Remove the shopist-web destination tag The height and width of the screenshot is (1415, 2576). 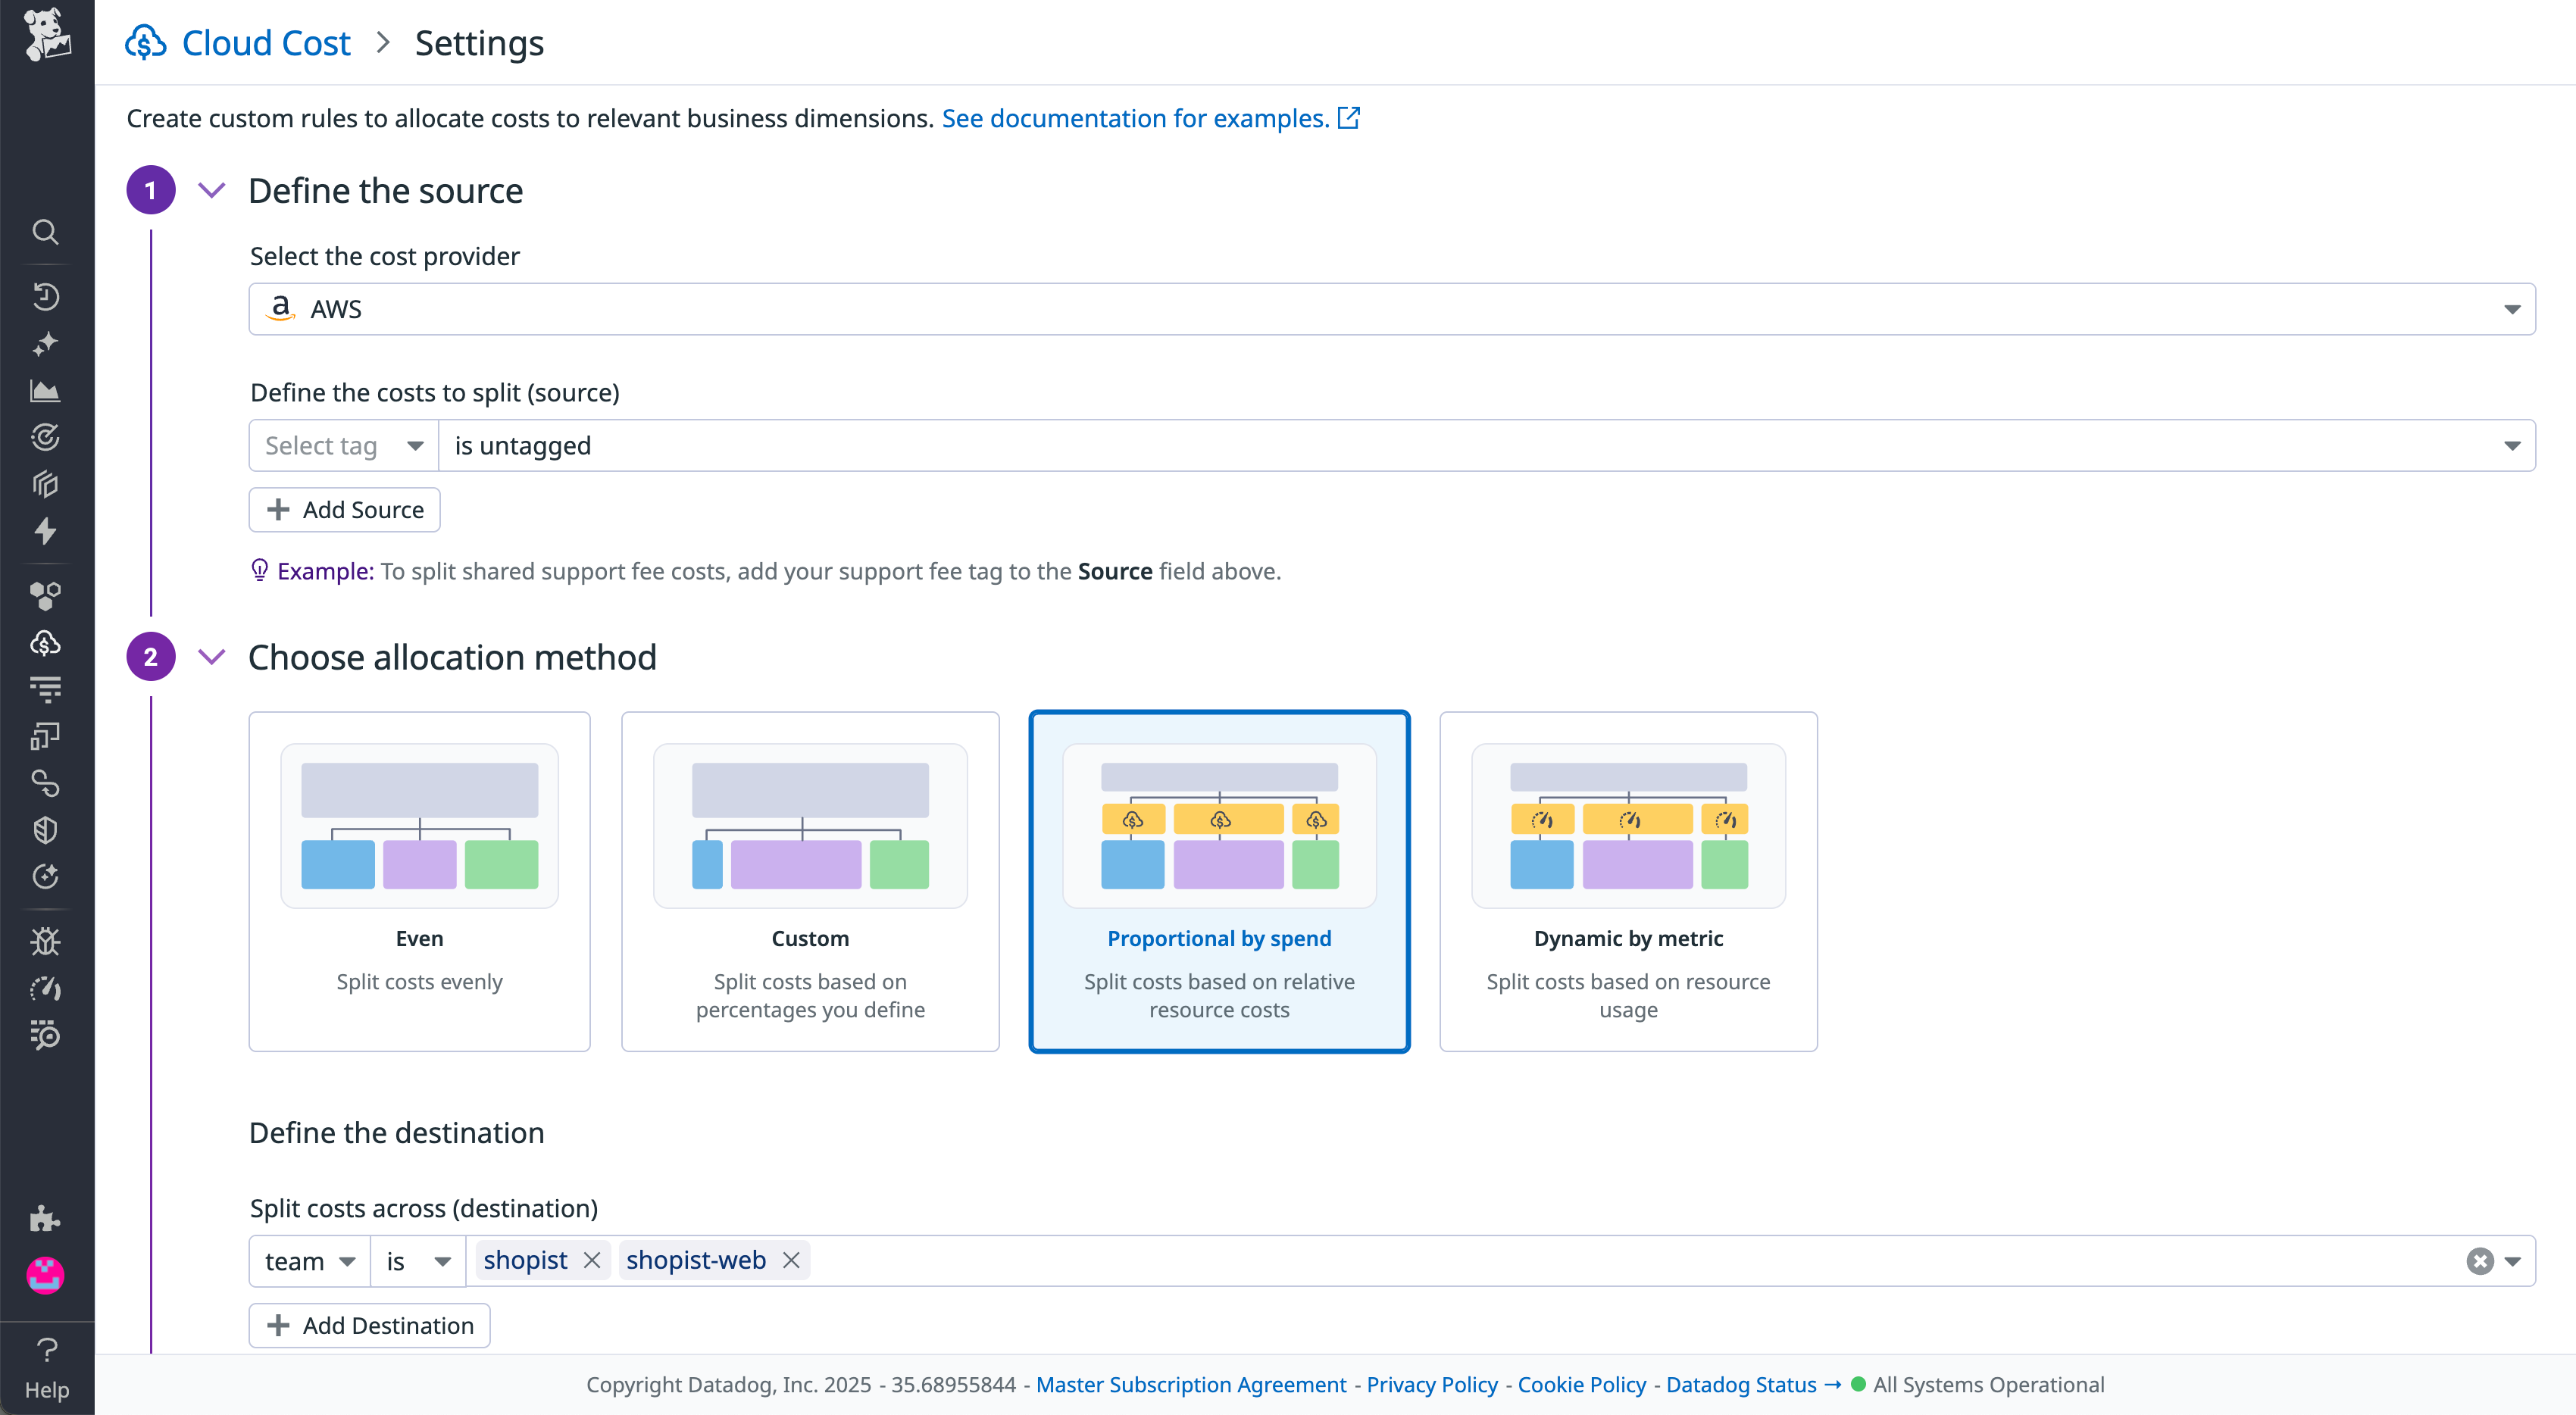[x=790, y=1260]
